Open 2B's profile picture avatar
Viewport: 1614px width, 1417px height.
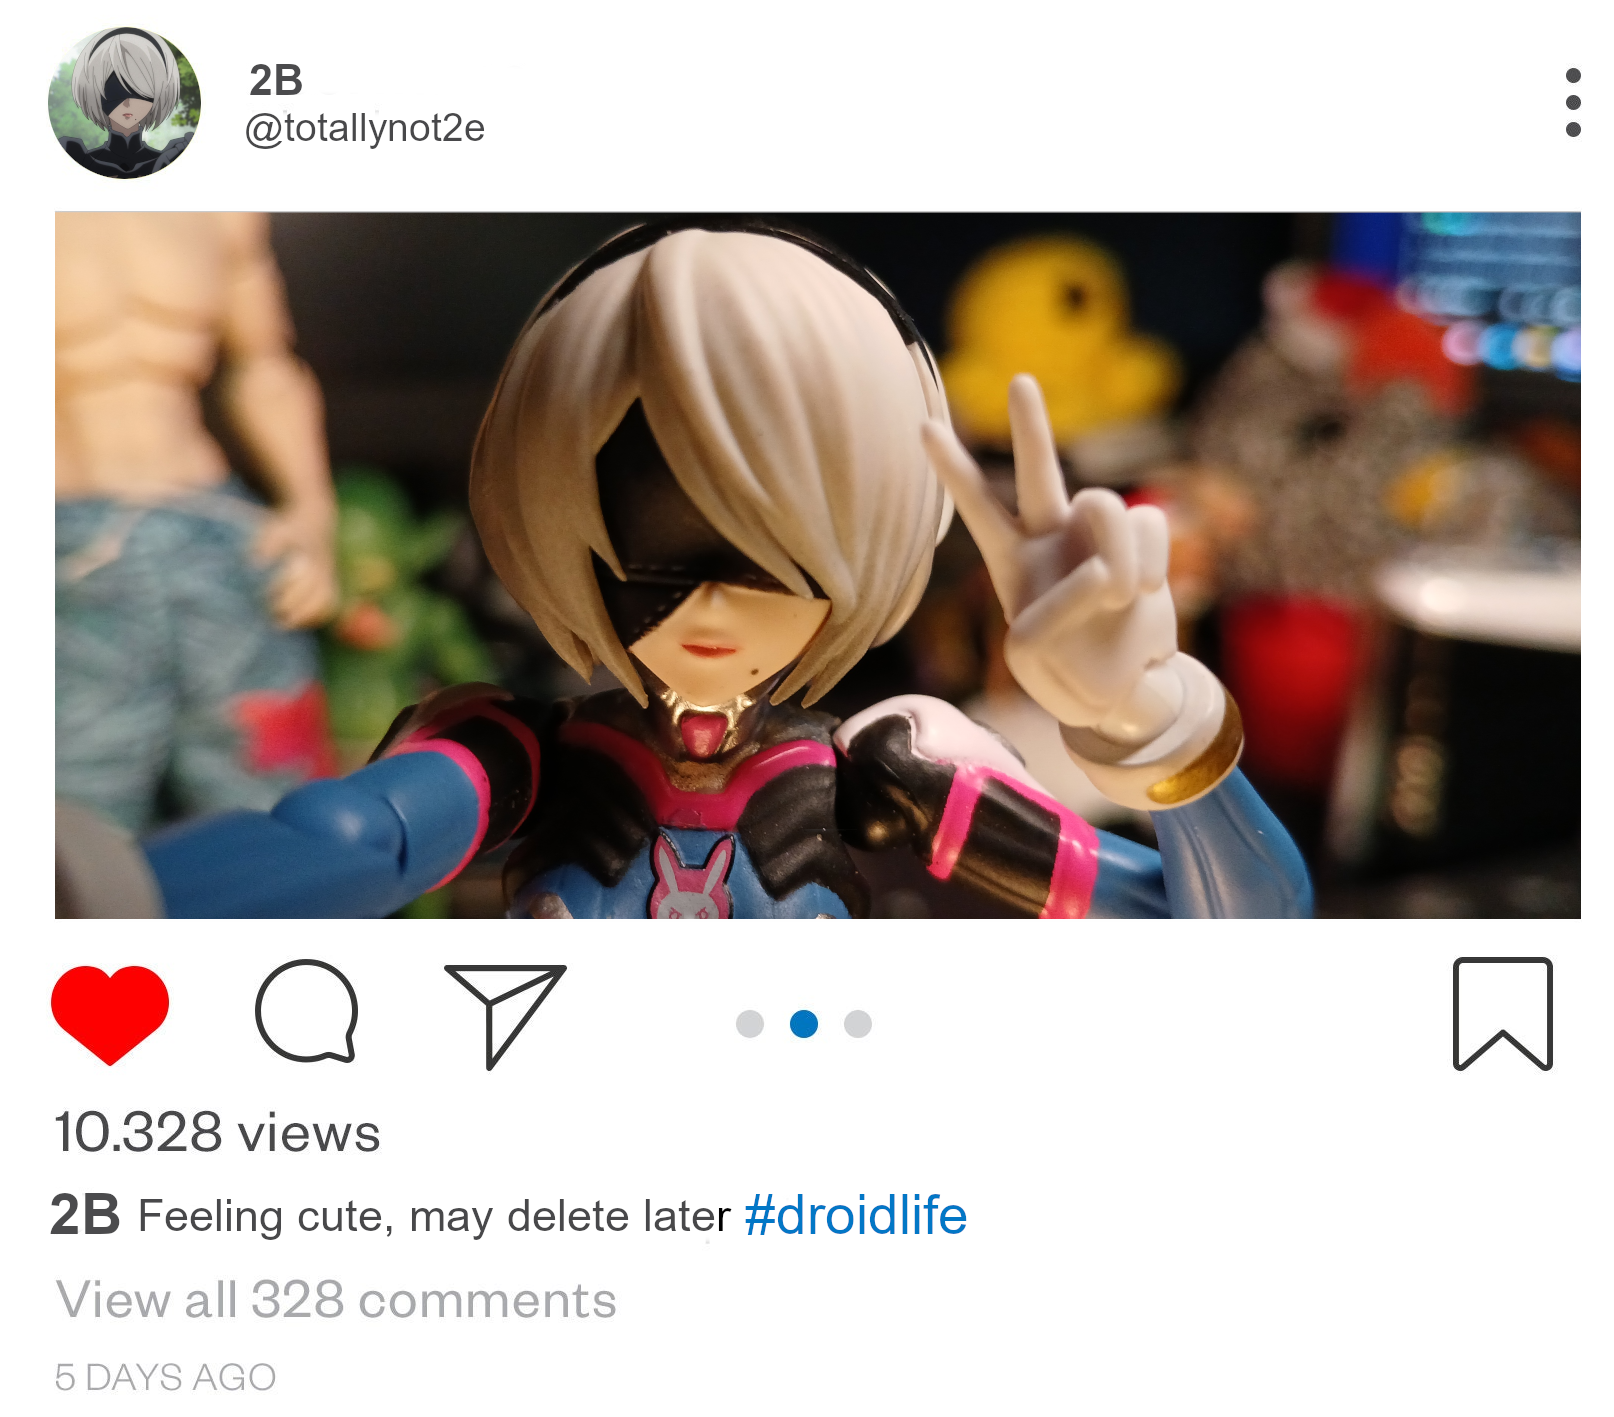click(124, 103)
